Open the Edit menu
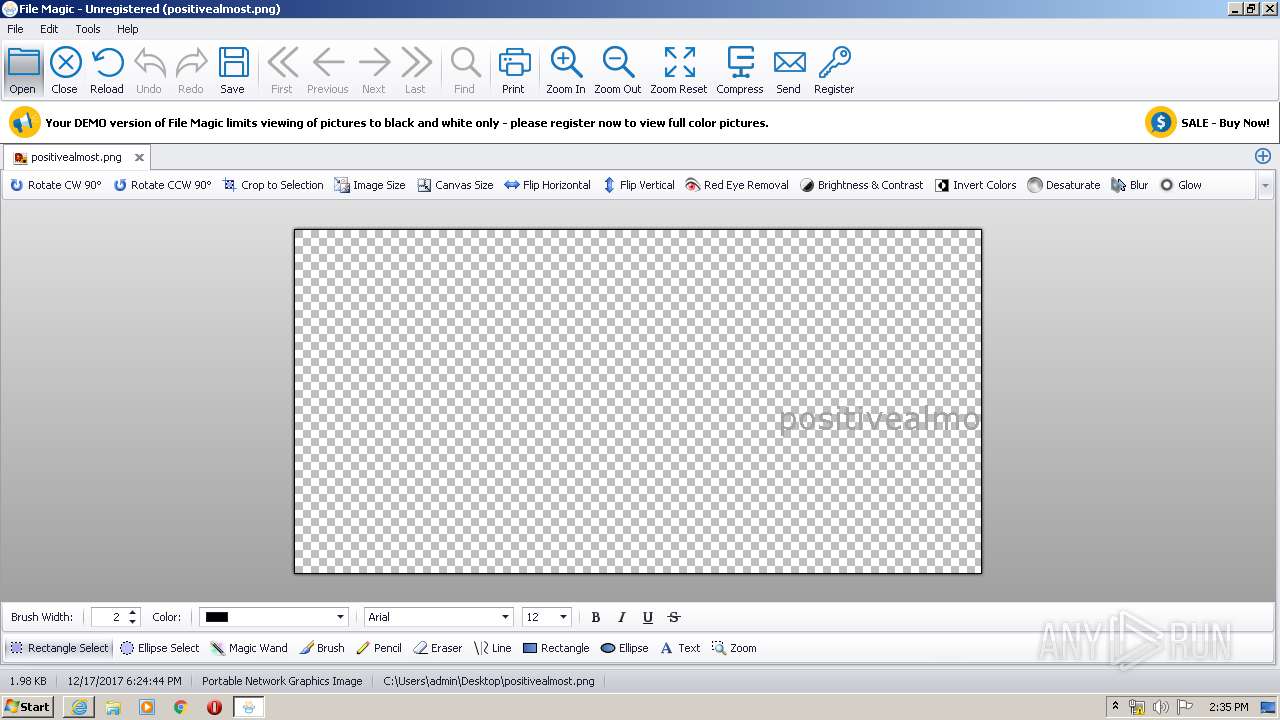The width and height of the screenshot is (1280, 720). (49, 29)
